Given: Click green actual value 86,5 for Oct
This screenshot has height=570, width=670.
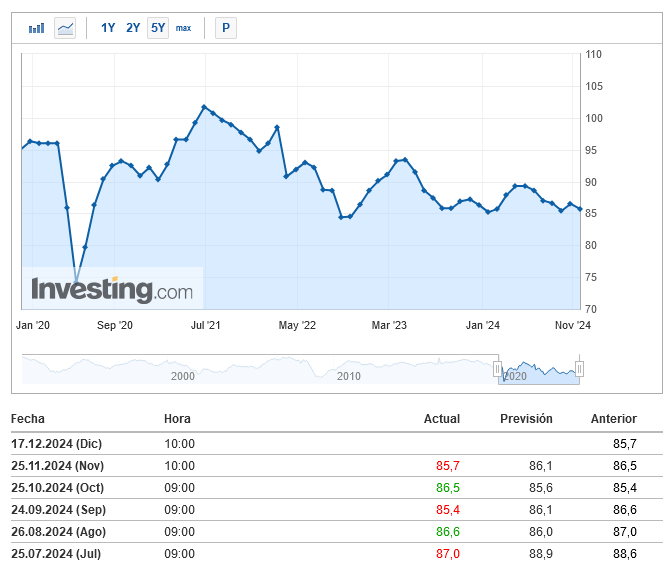Looking at the screenshot, I should point(448,488).
